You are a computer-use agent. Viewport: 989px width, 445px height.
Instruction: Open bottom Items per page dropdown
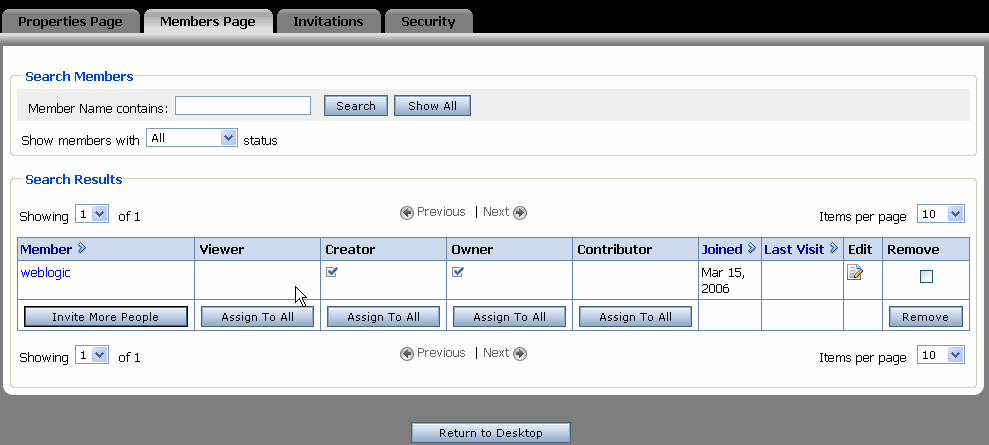[940, 355]
